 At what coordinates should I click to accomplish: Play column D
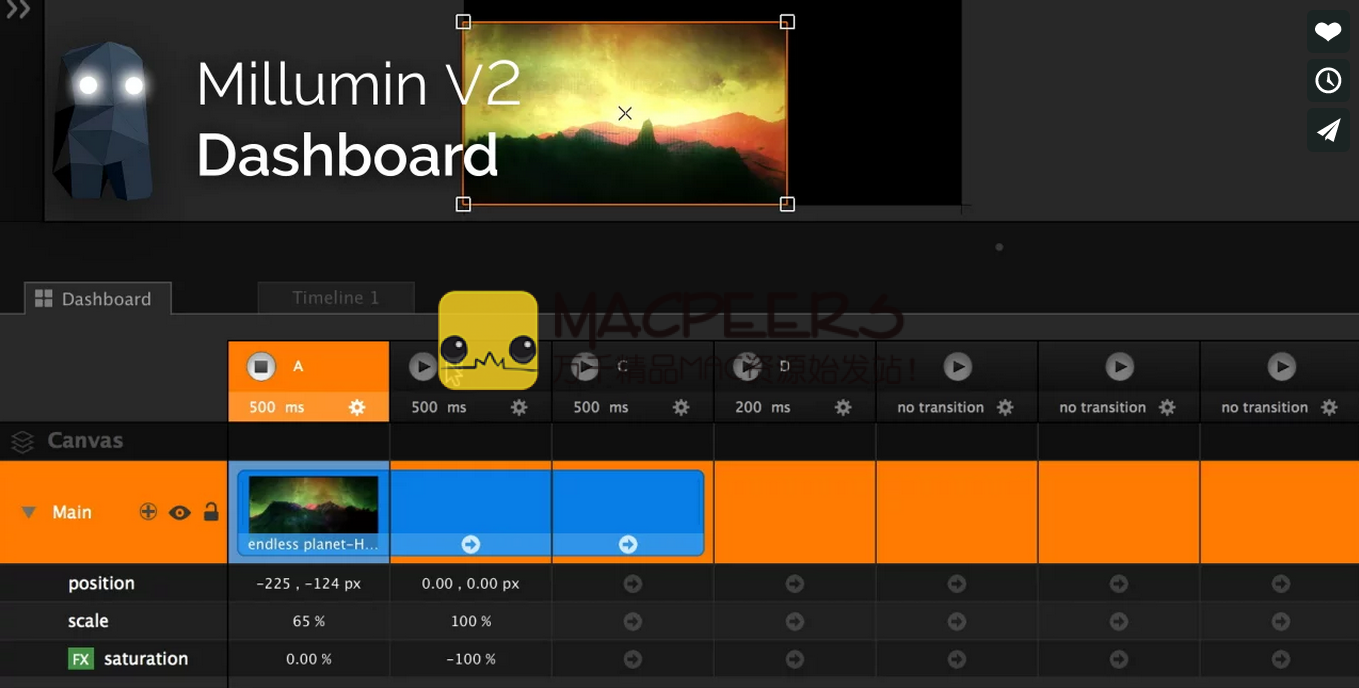[x=747, y=367]
